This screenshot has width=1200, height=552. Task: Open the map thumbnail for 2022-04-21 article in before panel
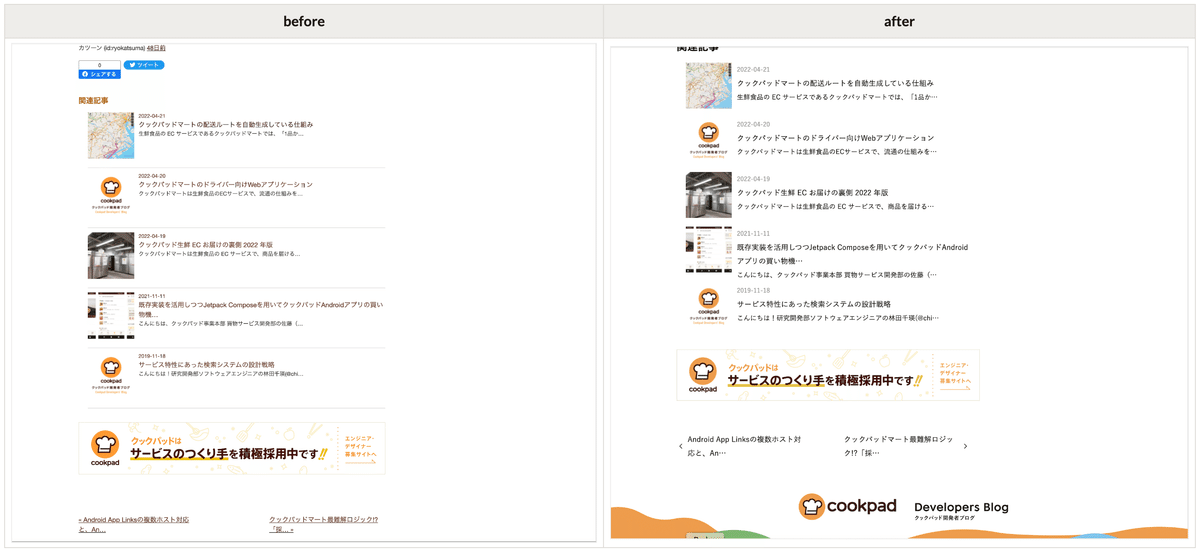(111, 135)
